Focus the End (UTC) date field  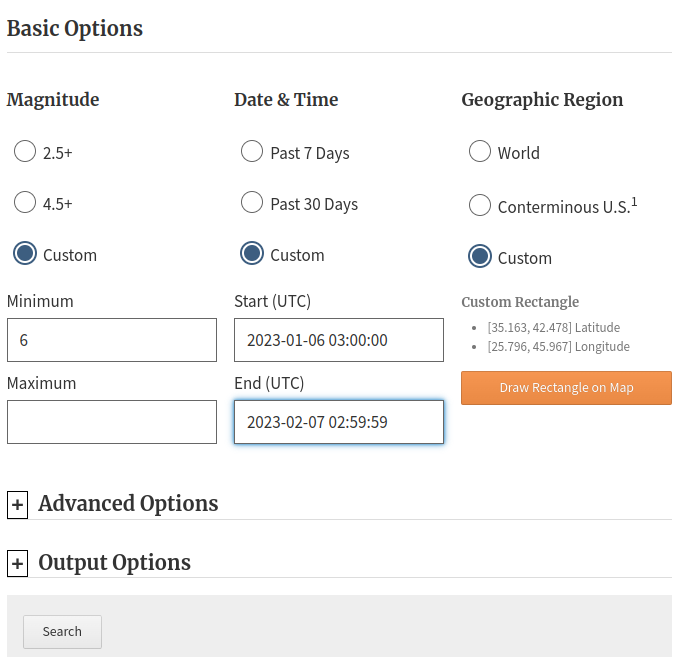(339, 422)
